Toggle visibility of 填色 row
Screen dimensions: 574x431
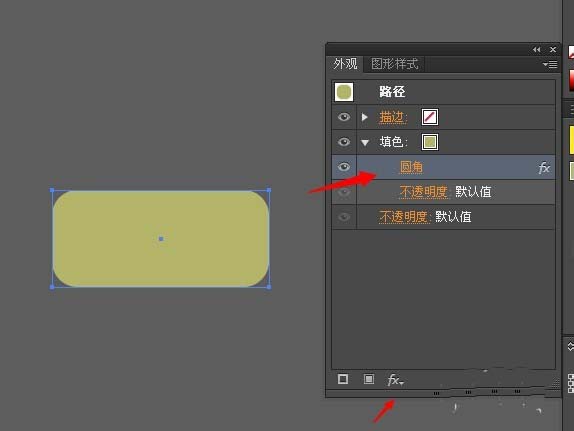[344, 142]
